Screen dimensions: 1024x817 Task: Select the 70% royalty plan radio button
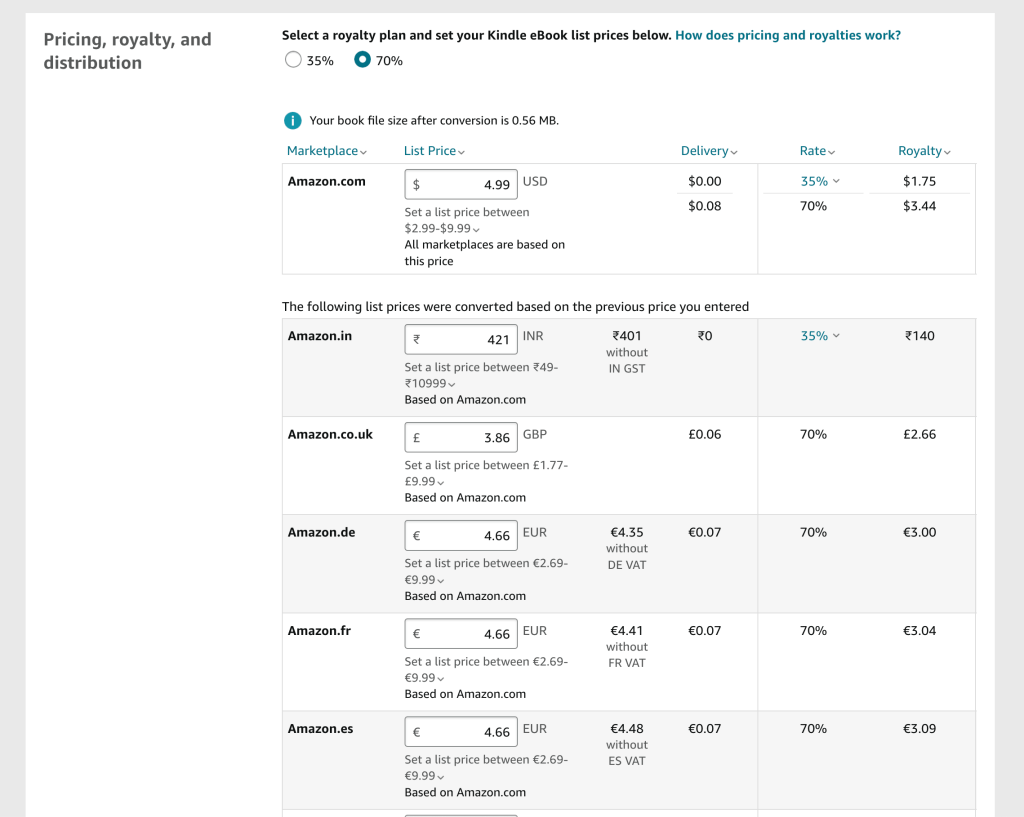coord(363,60)
